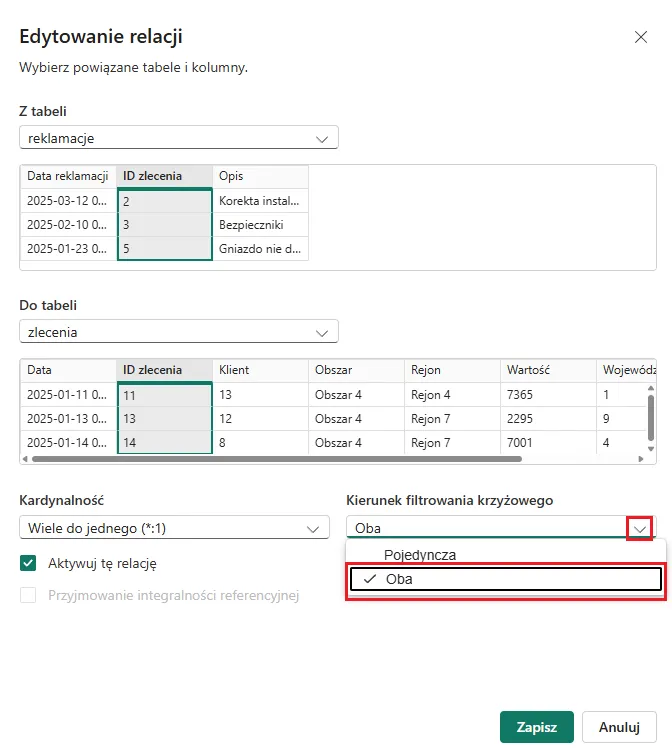
Task: Collapse the Kierunek filtrowania krzyżowego chevron
Action: click(639, 528)
